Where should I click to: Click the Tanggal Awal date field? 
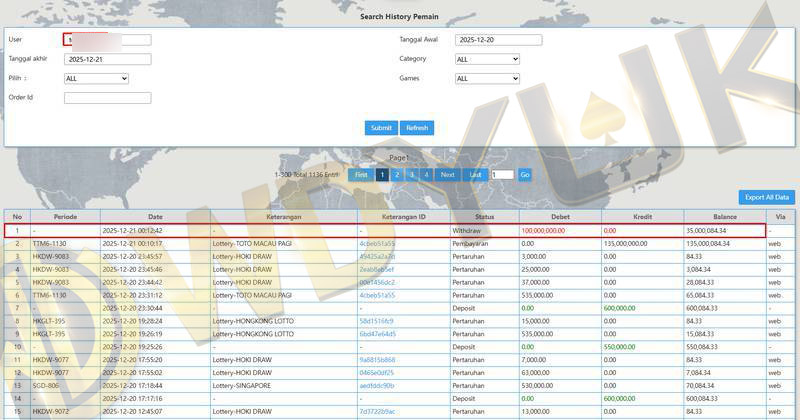[x=498, y=40]
